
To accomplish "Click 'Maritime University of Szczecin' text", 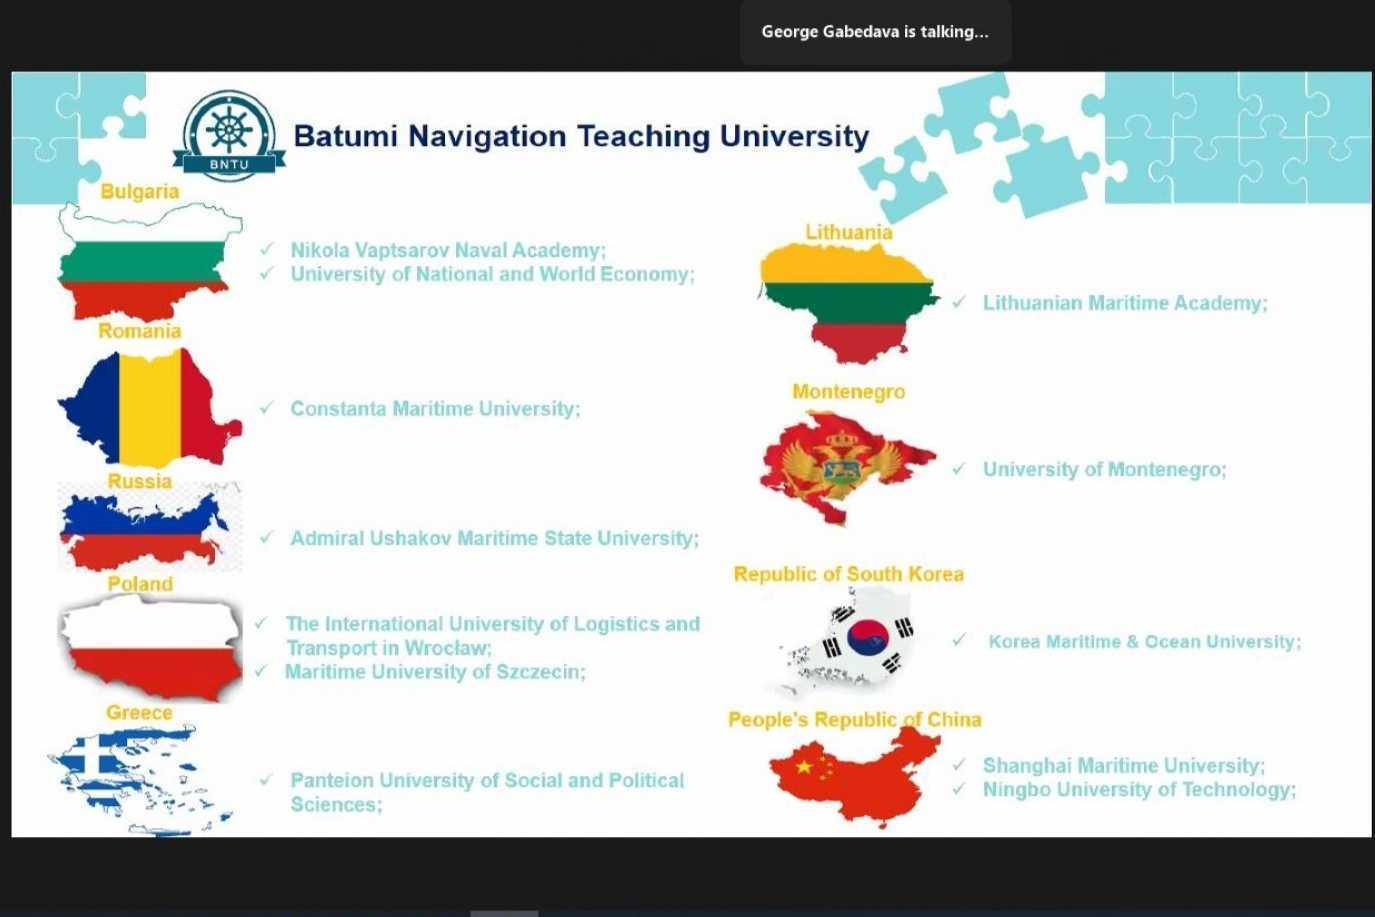I will pyautogui.click(x=435, y=672).
